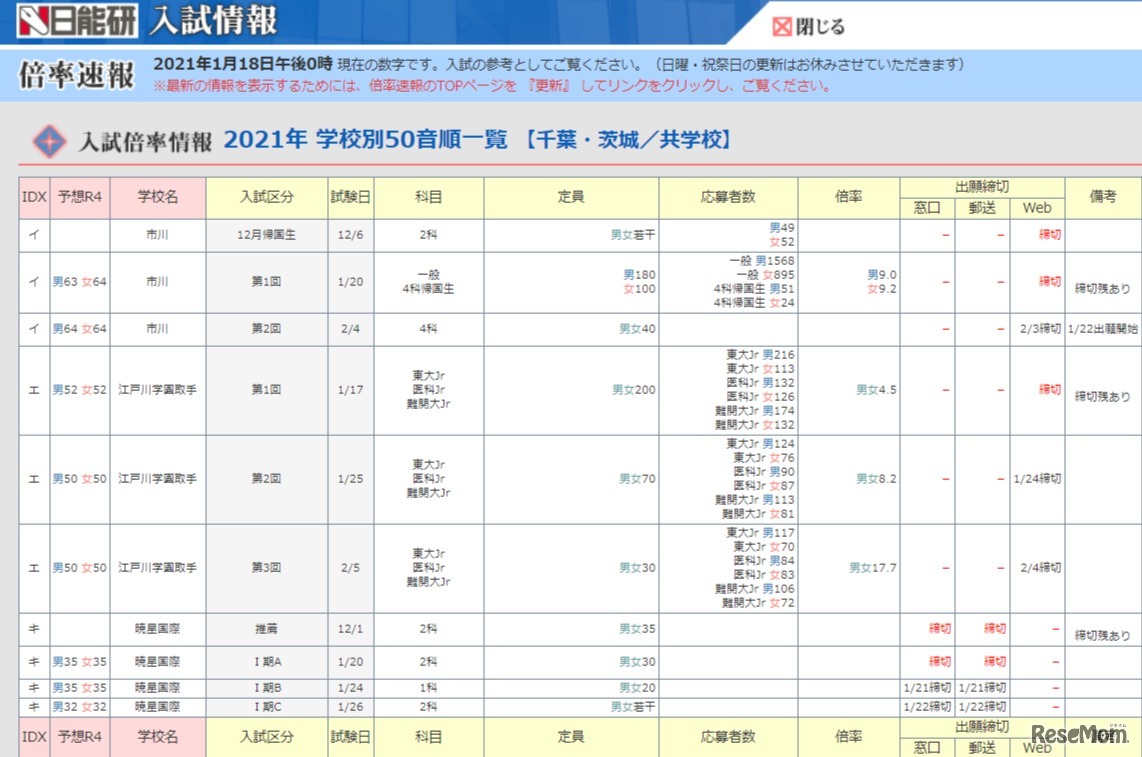Click the top 学校名 column header
This screenshot has width=1142, height=757.
pos(157,197)
